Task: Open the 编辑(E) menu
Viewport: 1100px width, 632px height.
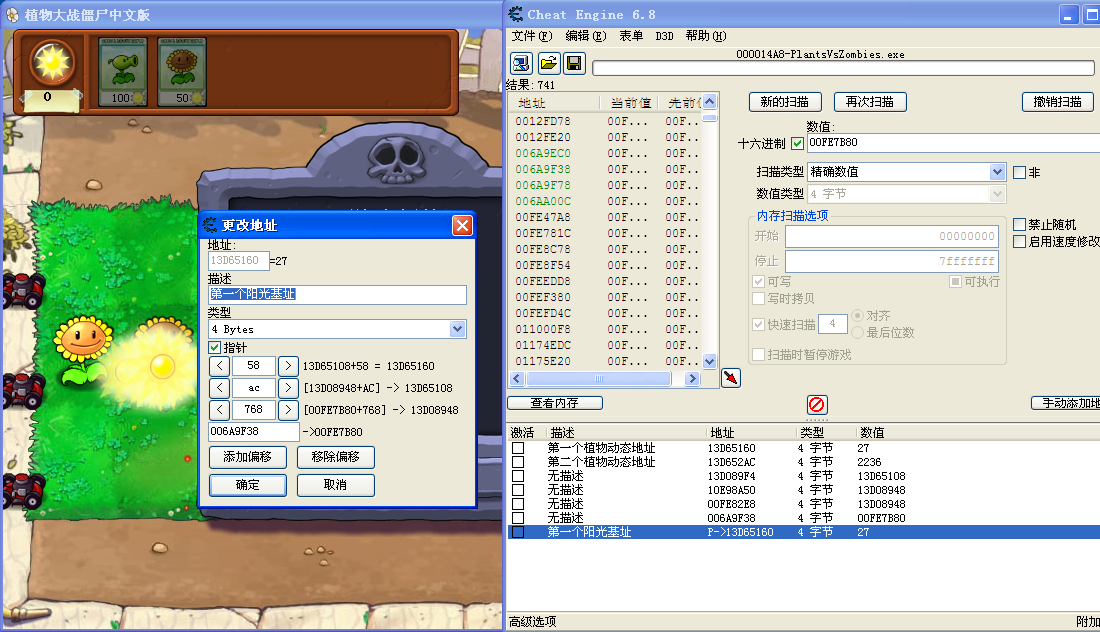Action: point(585,36)
